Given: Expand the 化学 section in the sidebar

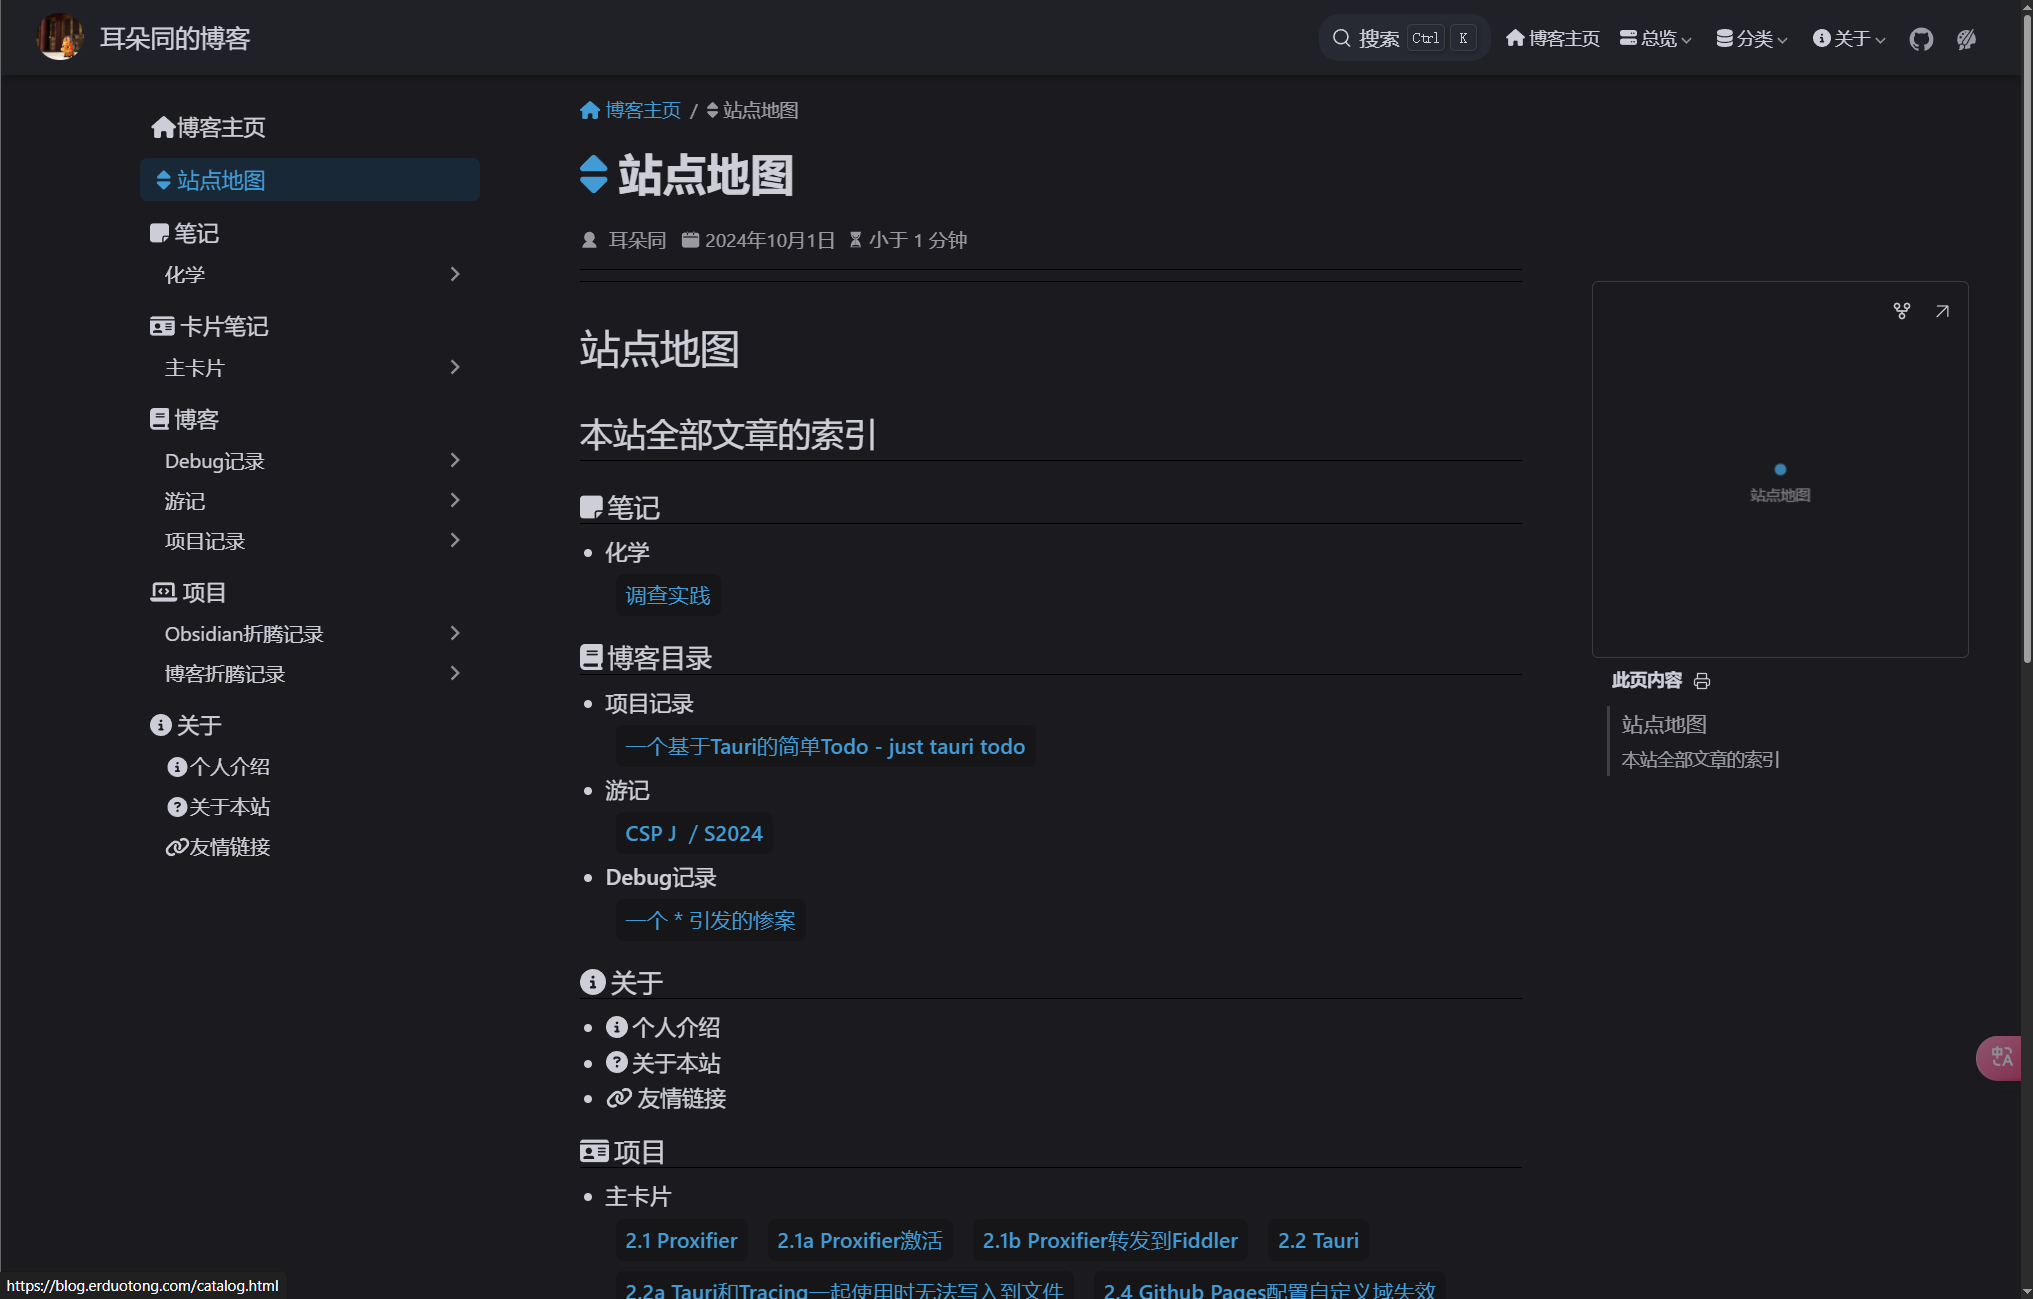Looking at the screenshot, I should tap(455, 274).
